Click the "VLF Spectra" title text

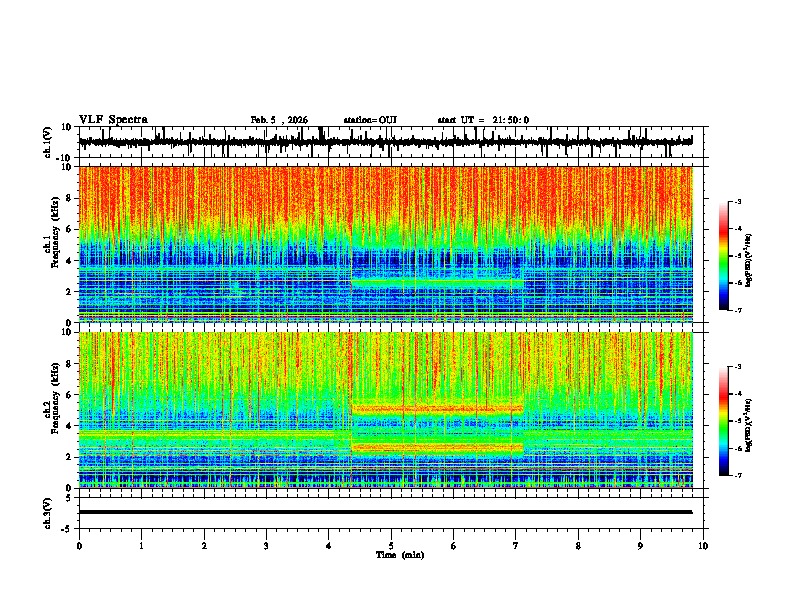pos(113,120)
